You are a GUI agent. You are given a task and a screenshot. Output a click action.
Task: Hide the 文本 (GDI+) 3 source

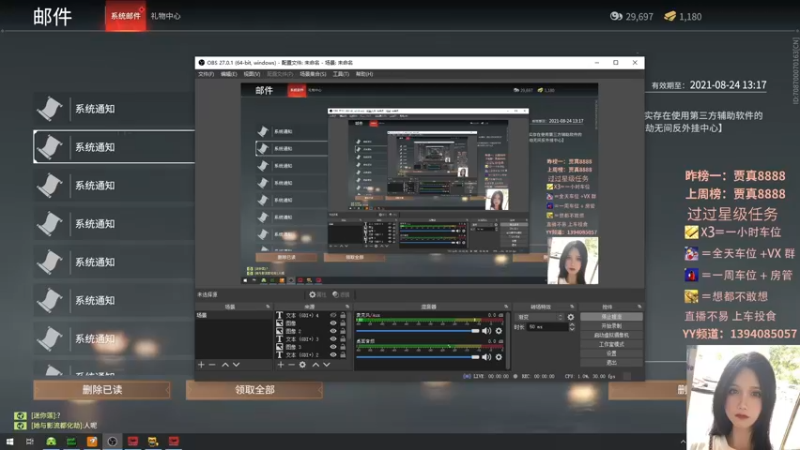pos(333,339)
